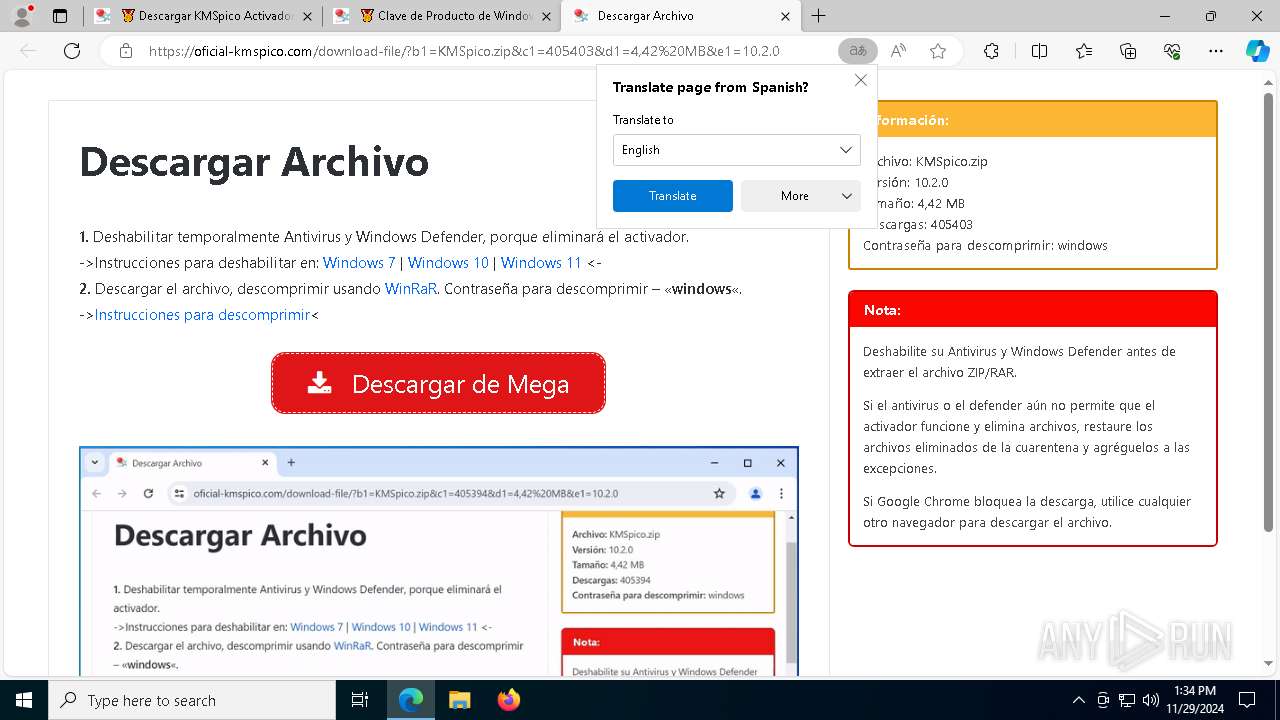This screenshot has width=1280, height=720.
Task: Switch to Descargar KMSpico Activador tab
Action: 204,16
